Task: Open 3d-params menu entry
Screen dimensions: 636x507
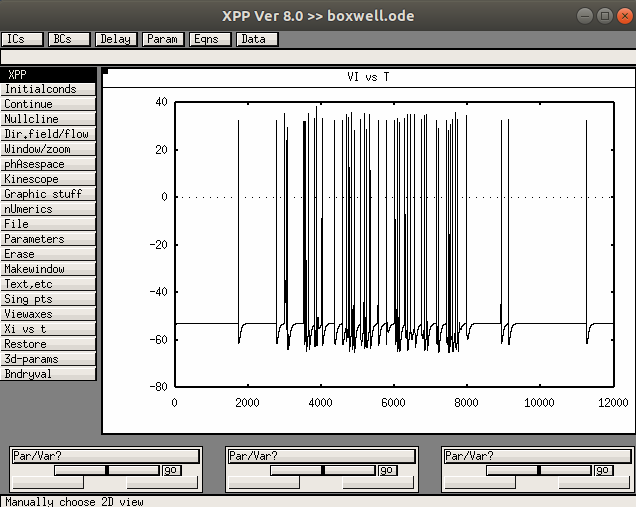Action: click(48, 359)
